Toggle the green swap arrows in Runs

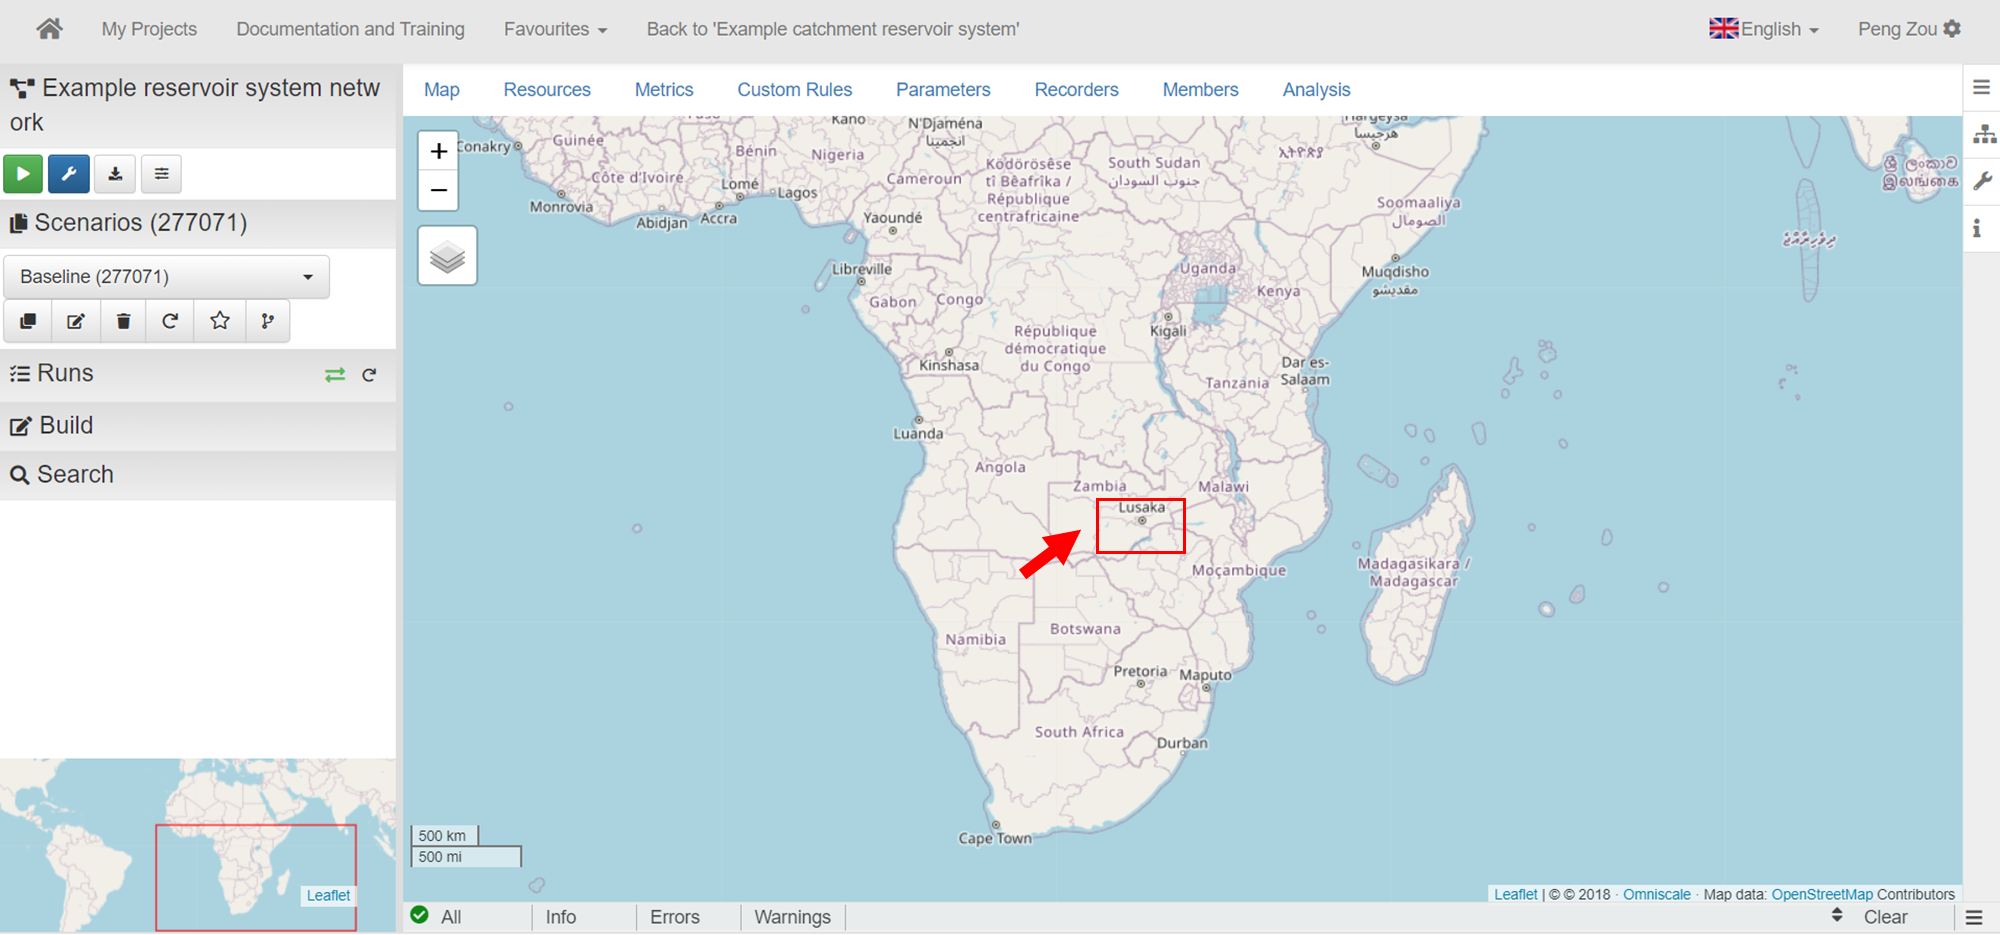335,375
